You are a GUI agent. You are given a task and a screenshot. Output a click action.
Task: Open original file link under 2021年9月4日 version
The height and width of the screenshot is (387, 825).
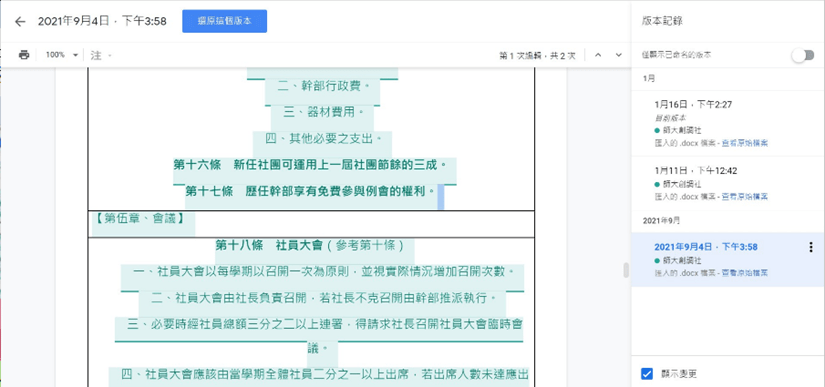[744, 273]
